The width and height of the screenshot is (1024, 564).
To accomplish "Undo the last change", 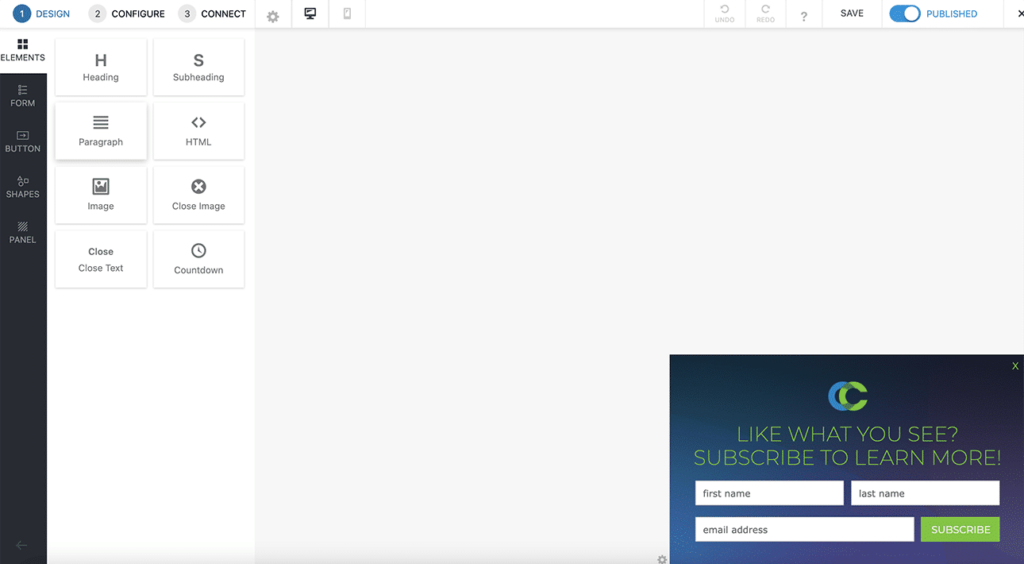I will click(724, 14).
